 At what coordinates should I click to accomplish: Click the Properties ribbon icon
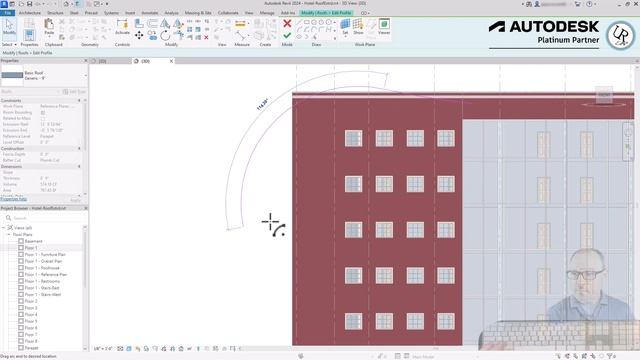[29, 35]
